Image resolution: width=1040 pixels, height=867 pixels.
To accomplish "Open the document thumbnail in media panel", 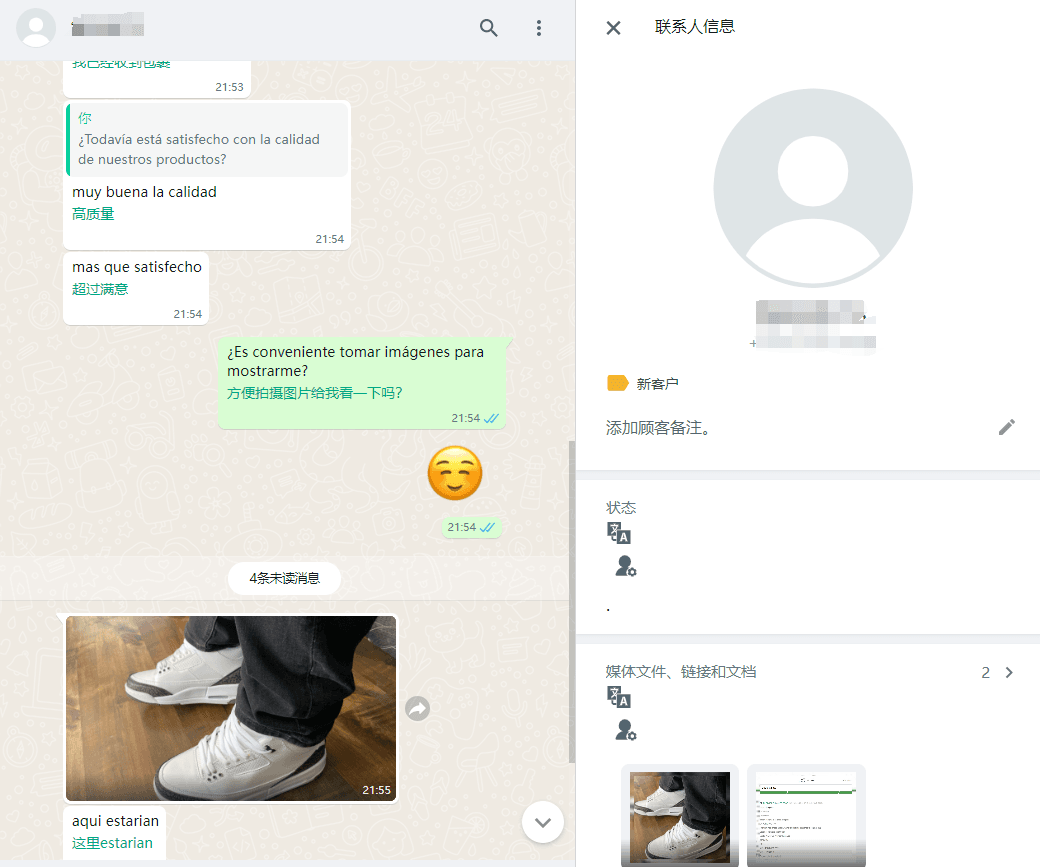I will click(x=806, y=815).
